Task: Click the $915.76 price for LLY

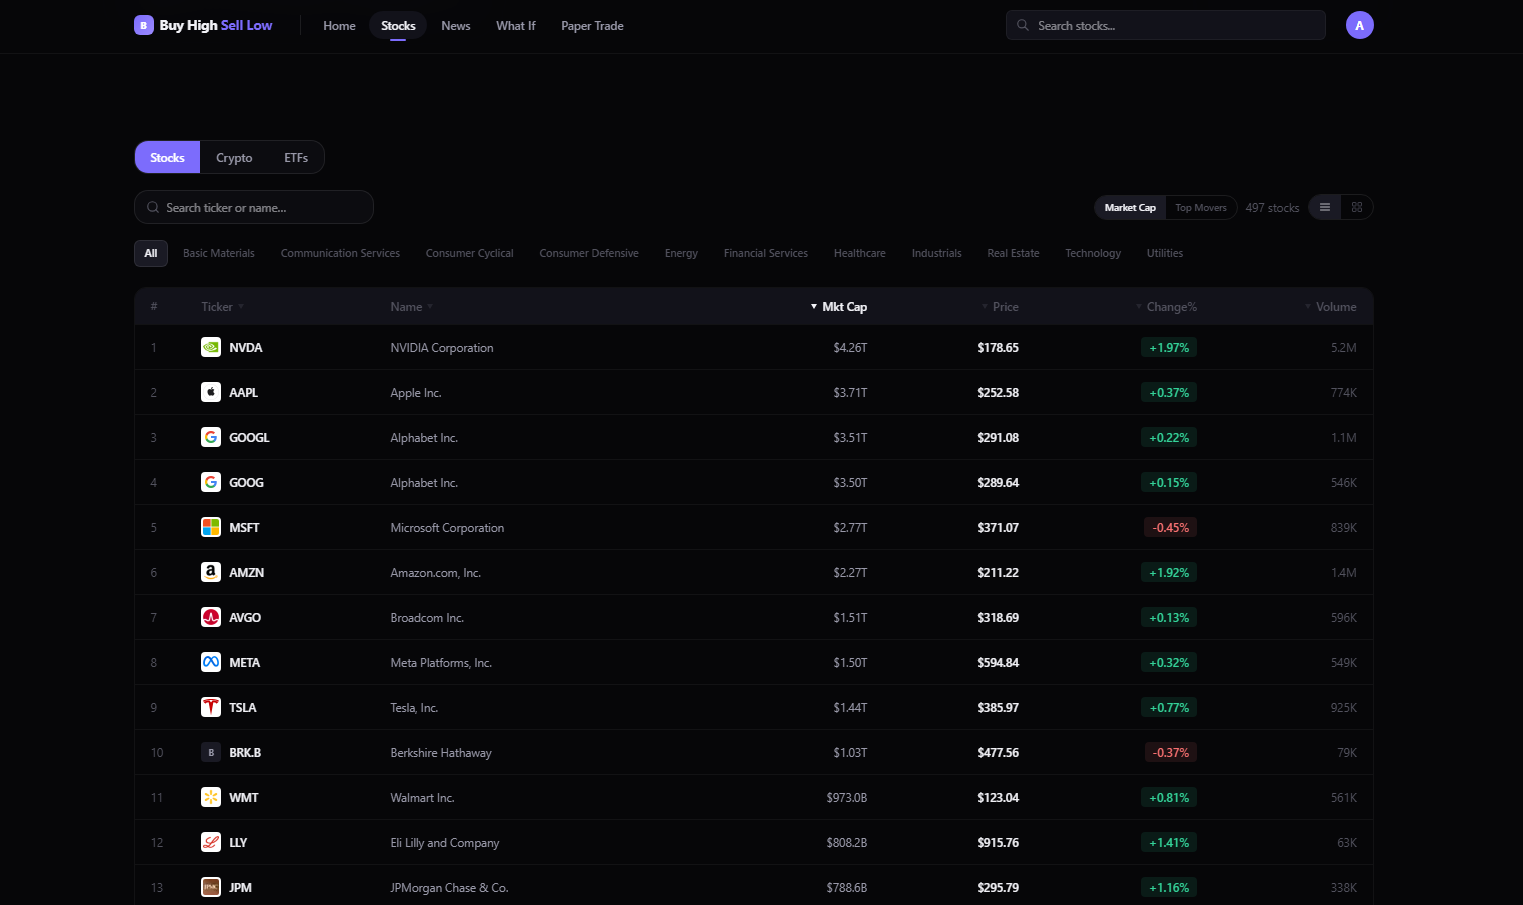Action: click(x=998, y=842)
